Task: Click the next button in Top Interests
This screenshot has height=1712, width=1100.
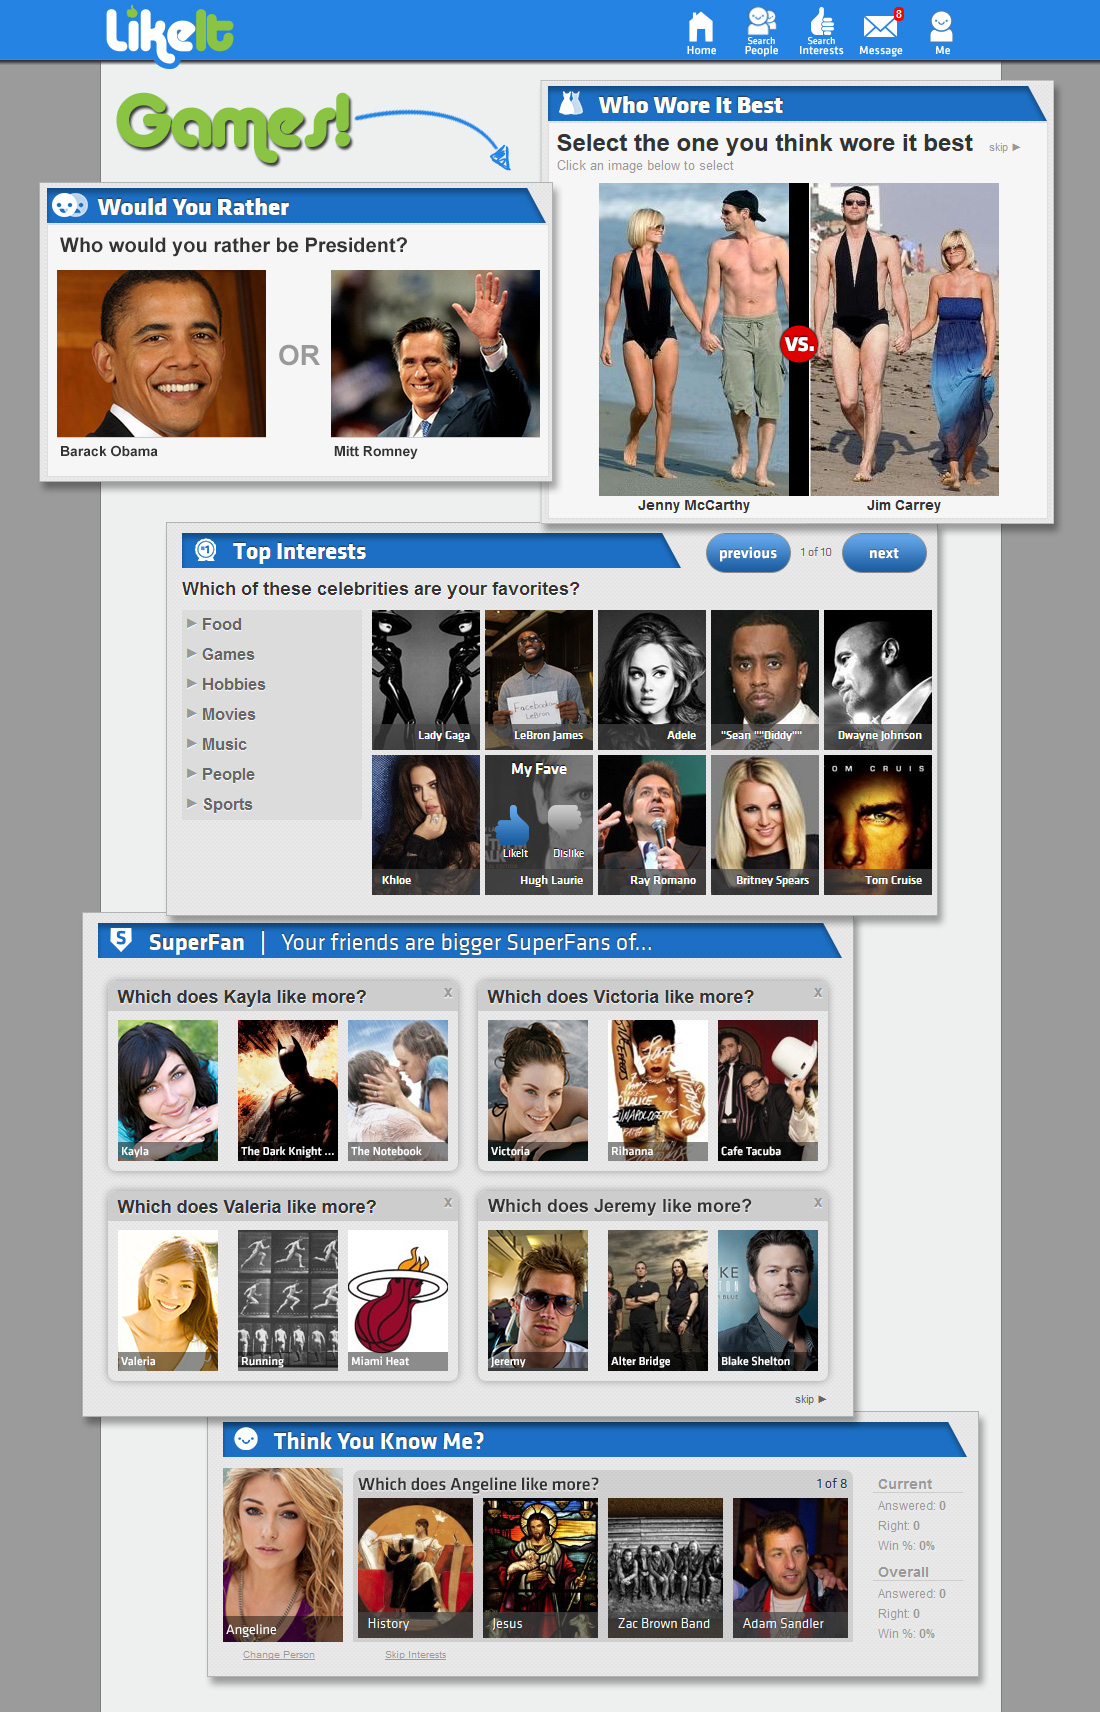Action: [884, 553]
